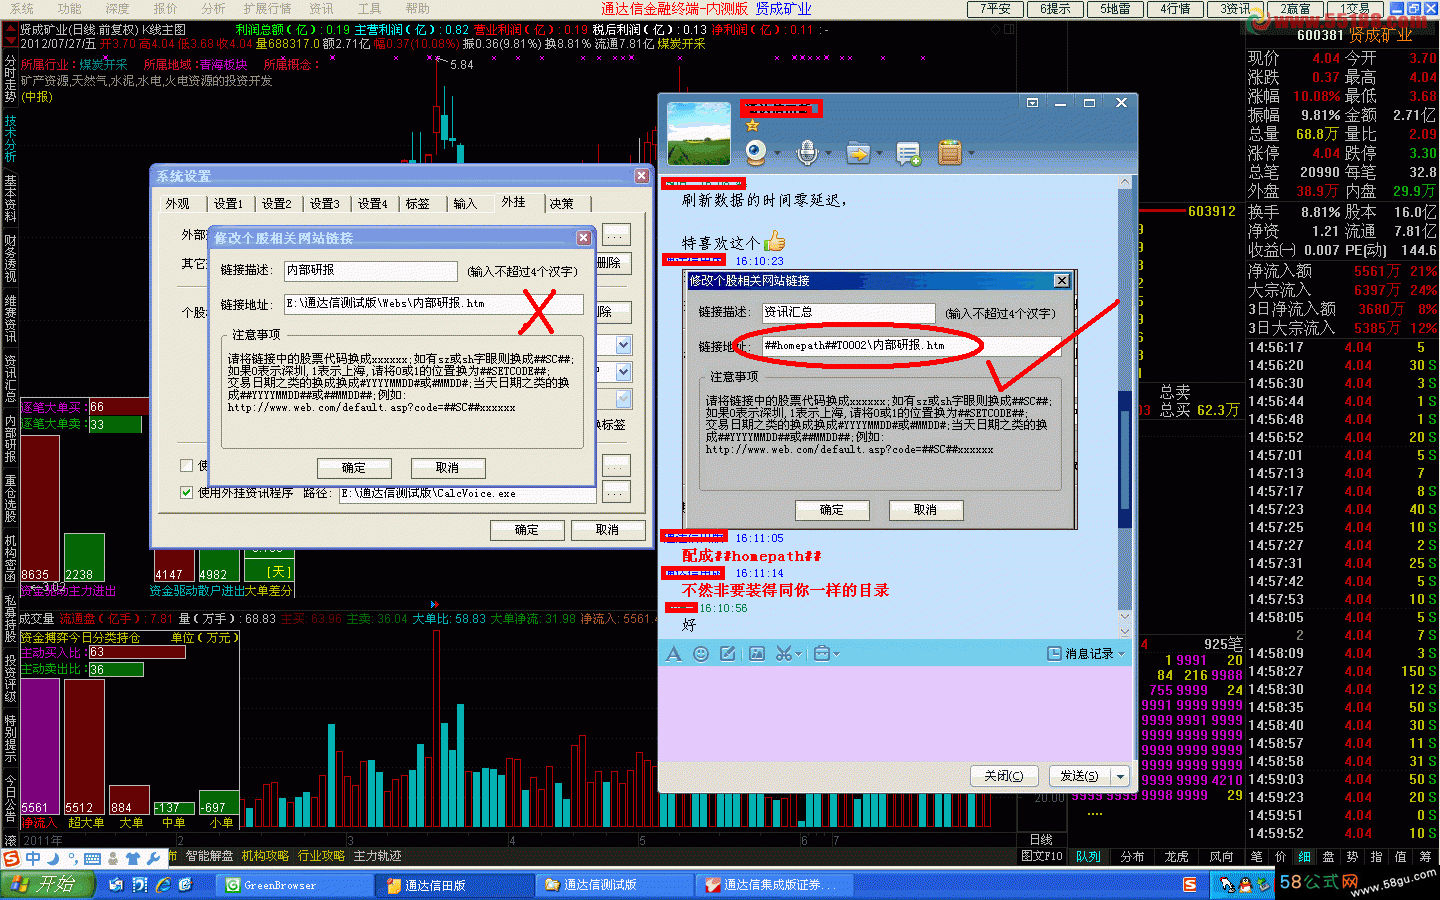Switch to 通达信测试版 taskbar item
The image size is (1440, 900).
615,885
